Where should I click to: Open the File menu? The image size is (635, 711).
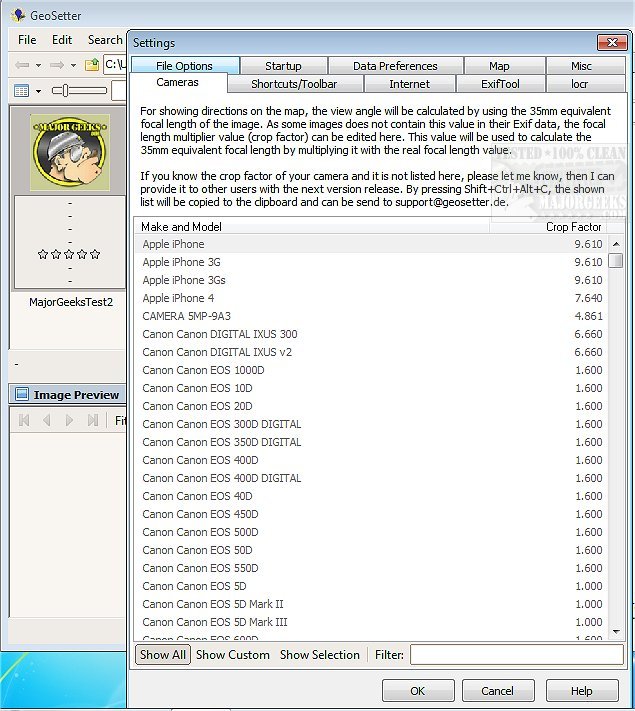(x=27, y=40)
